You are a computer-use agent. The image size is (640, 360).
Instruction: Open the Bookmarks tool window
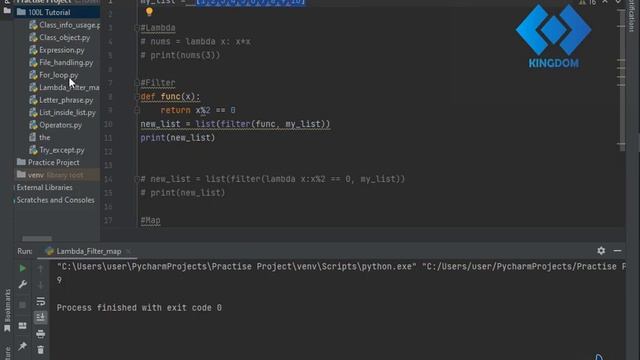tap(7, 310)
